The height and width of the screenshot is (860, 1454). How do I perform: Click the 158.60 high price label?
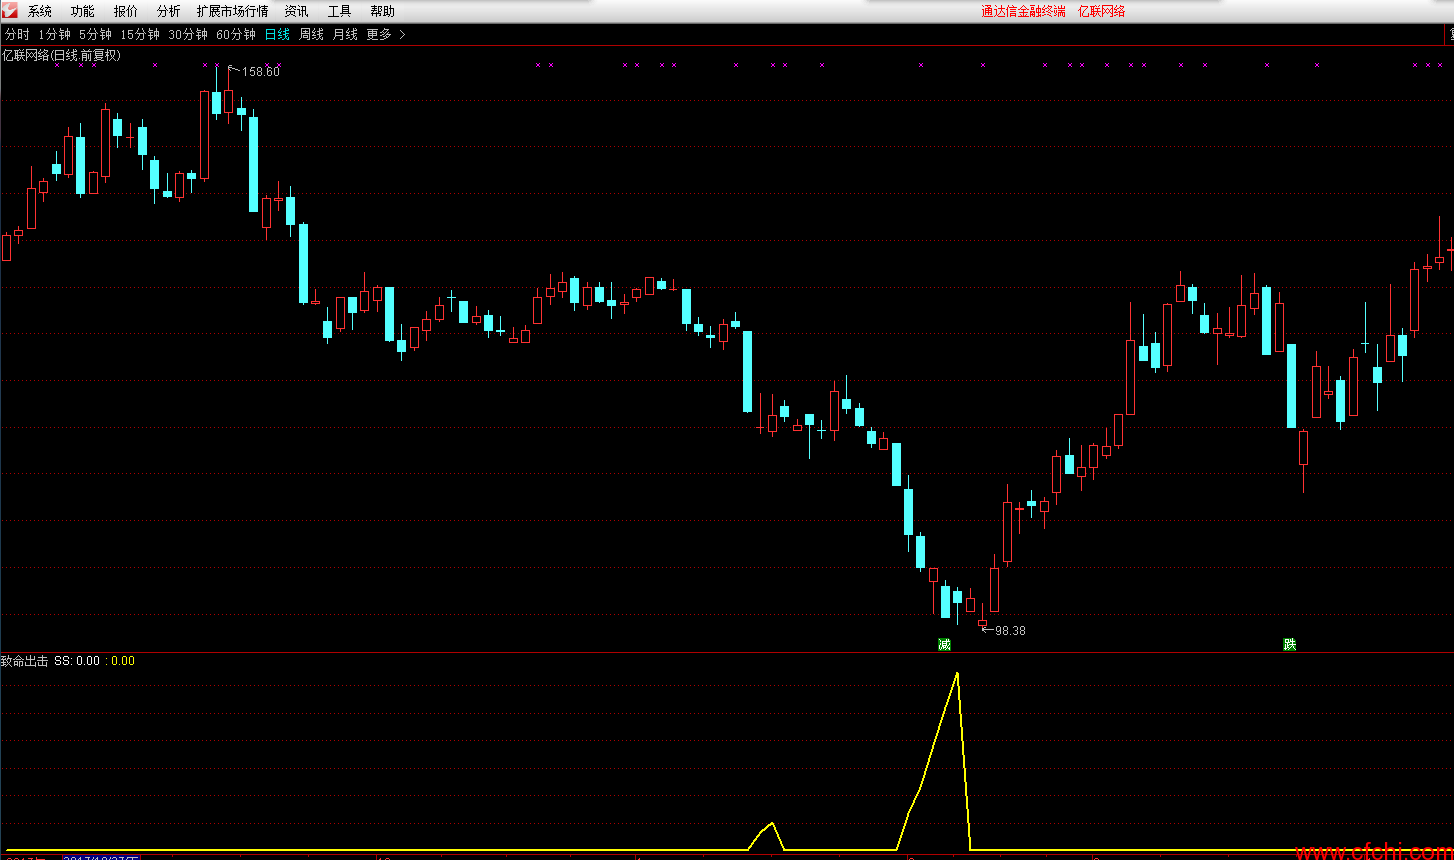261,72
